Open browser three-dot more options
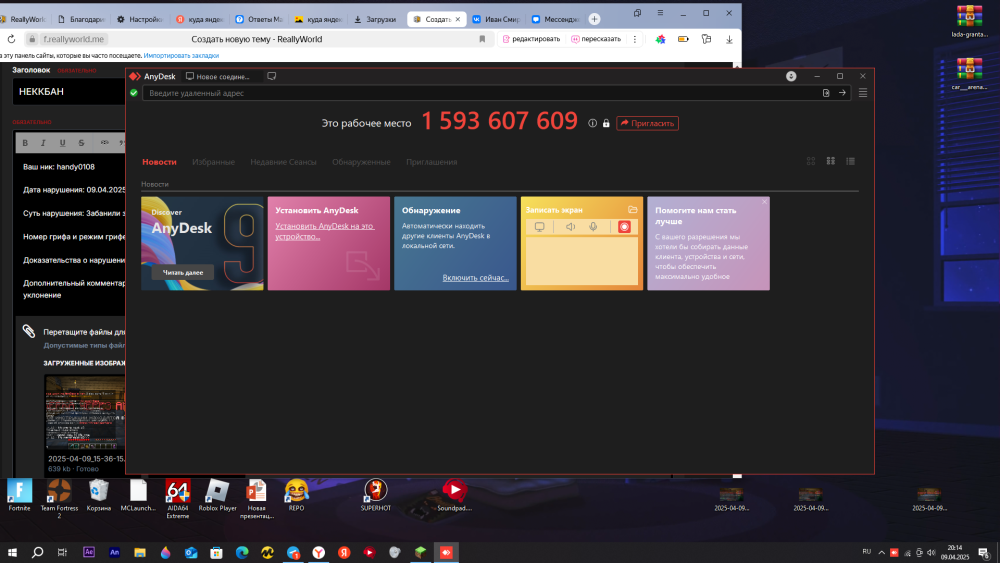The height and width of the screenshot is (563, 1000). (635, 39)
